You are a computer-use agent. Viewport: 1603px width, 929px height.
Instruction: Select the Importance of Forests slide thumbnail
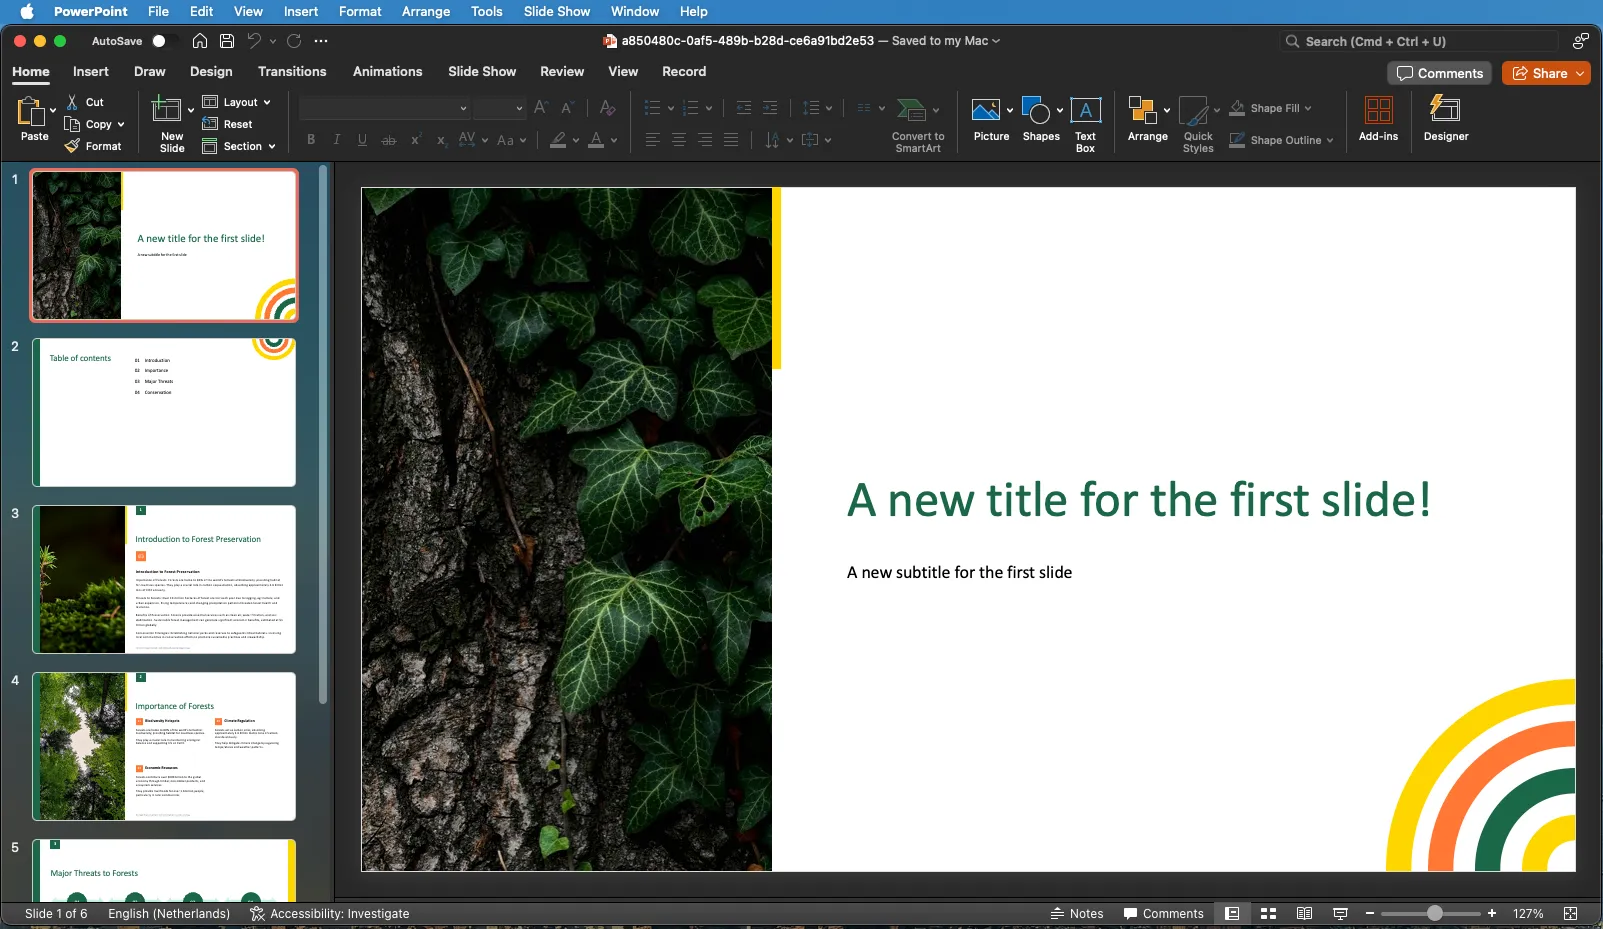click(163, 746)
